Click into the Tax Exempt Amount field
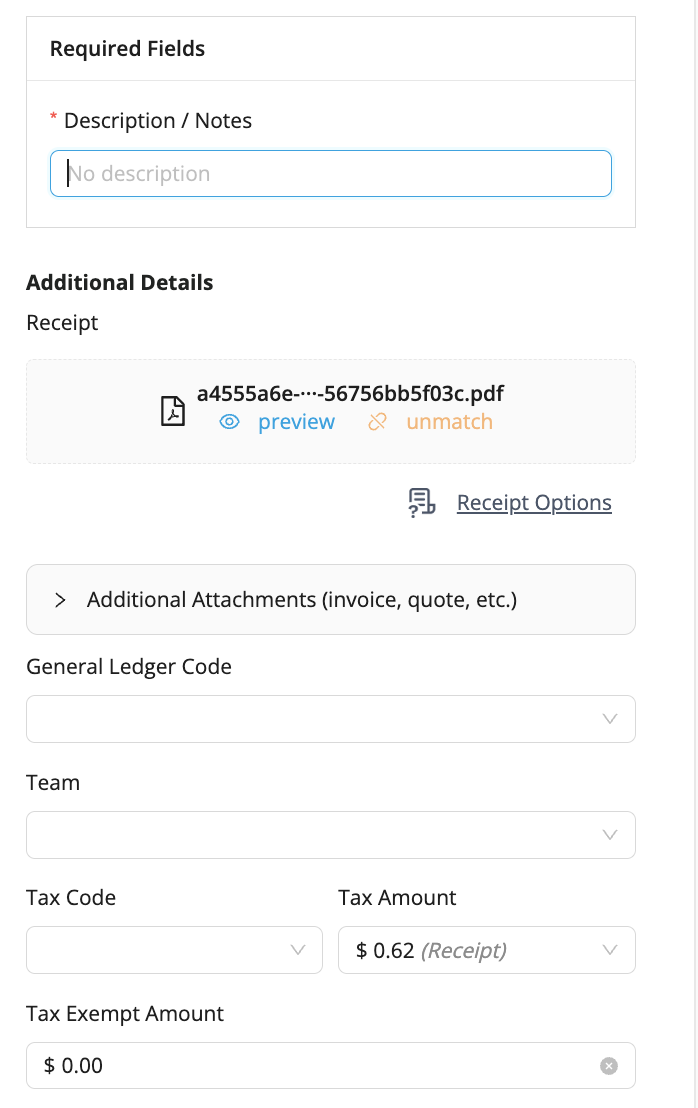This screenshot has height=1108, width=698. tap(310, 1066)
